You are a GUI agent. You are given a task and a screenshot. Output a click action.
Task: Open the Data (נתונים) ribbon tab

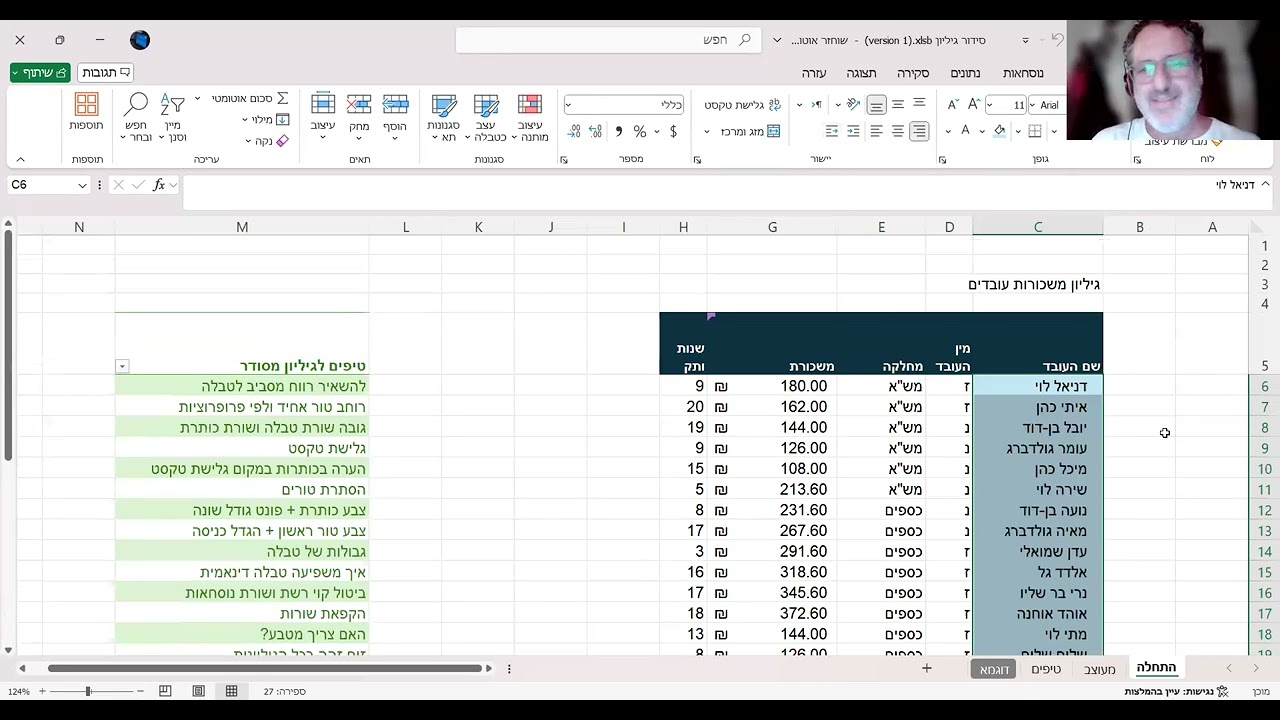965,73
